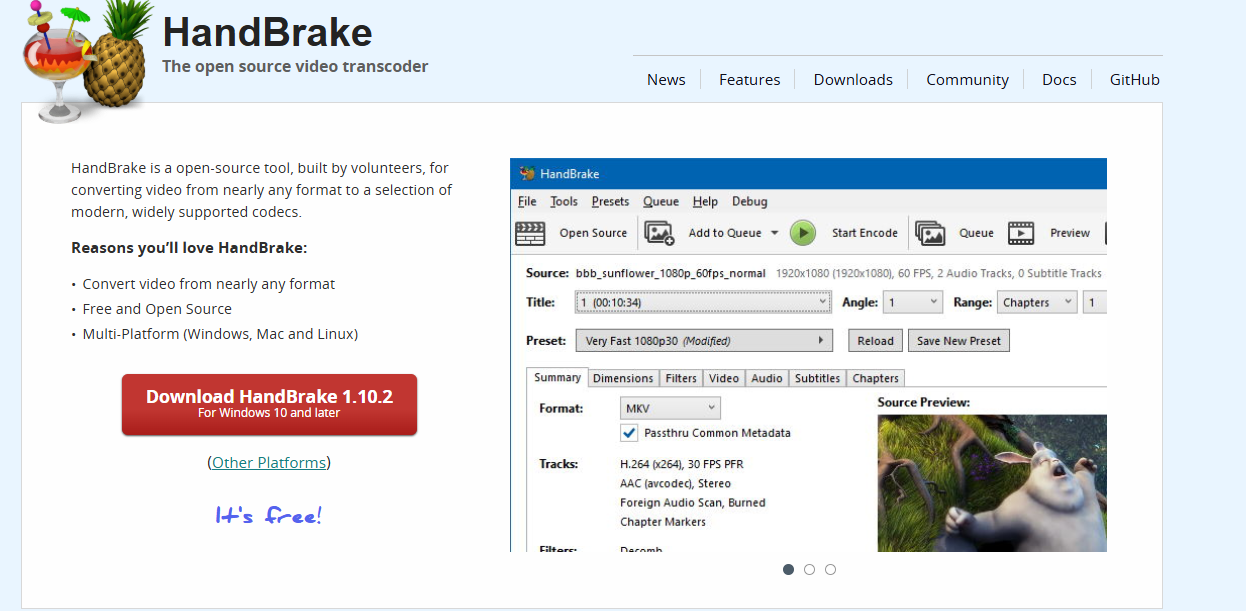Click the "It's free!" text

tap(269, 516)
